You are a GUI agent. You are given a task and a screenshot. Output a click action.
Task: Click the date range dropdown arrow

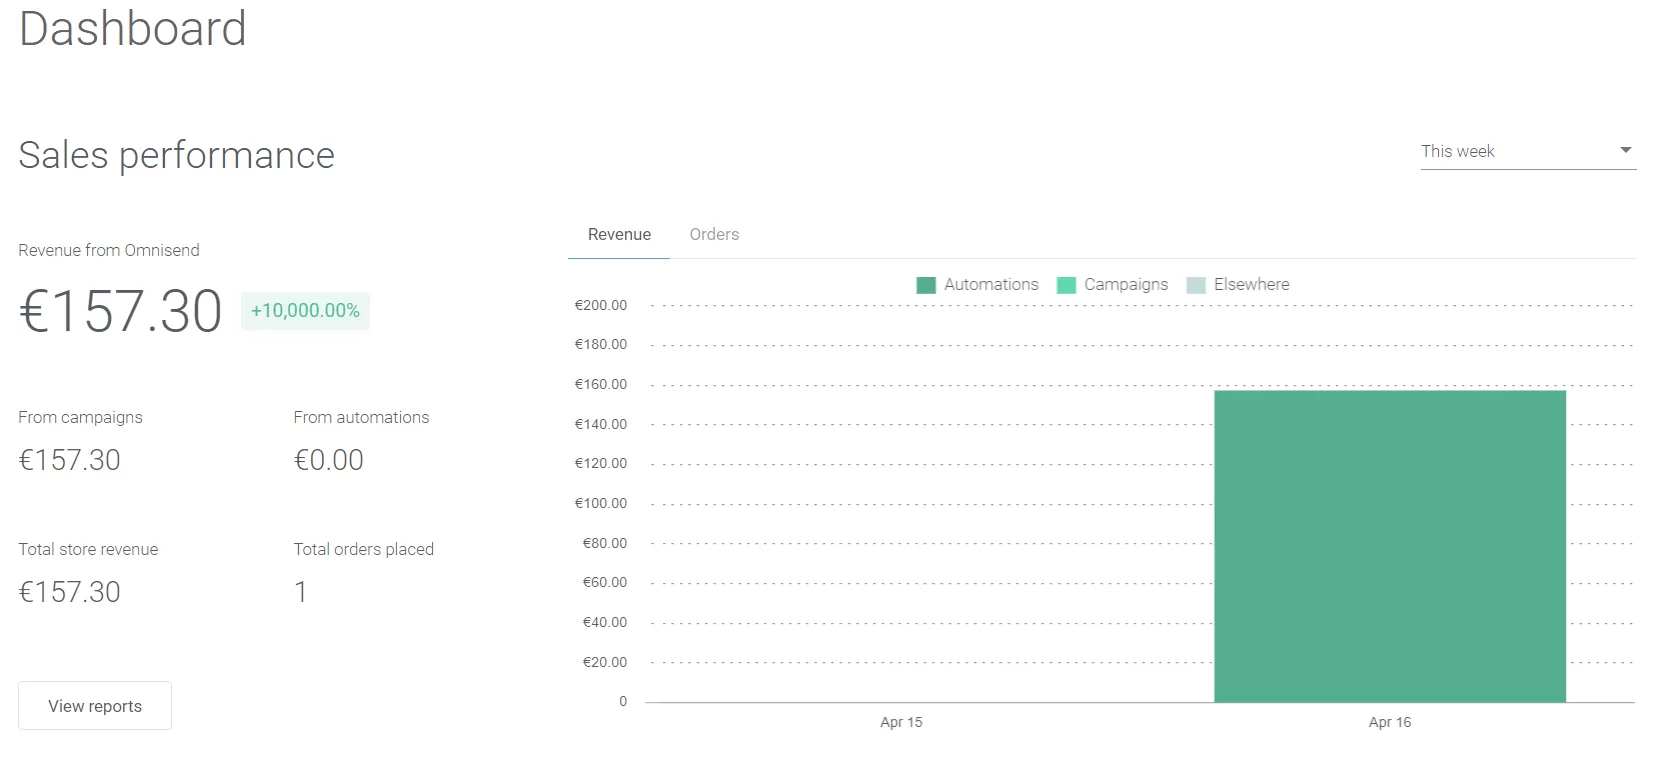coord(1625,151)
